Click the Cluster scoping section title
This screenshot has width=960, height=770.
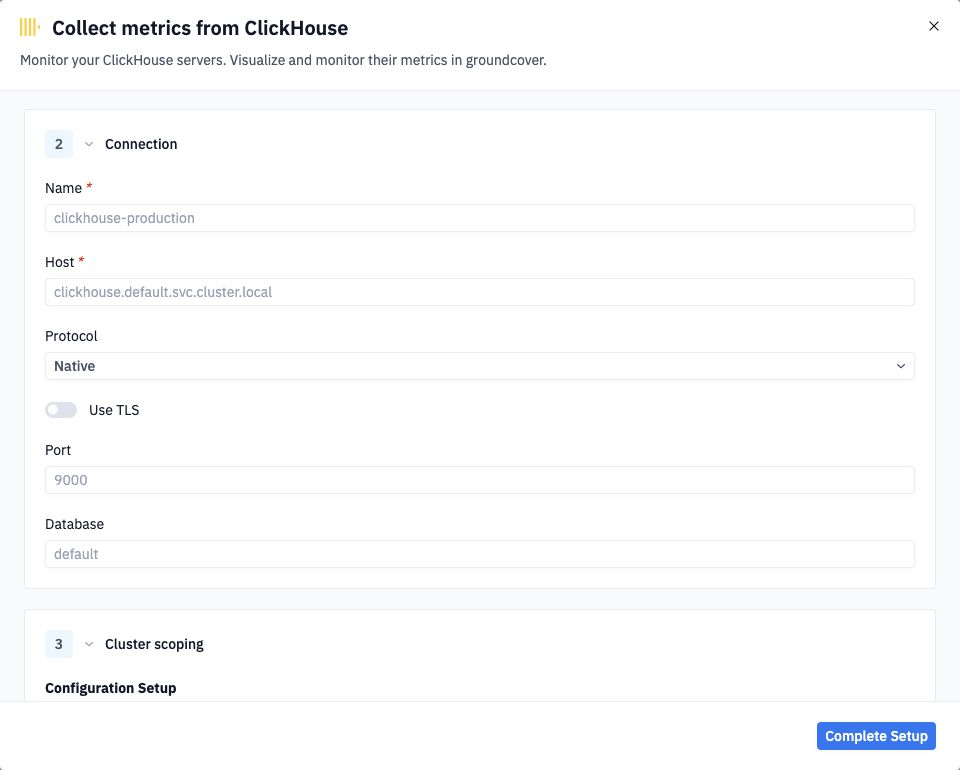click(x=154, y=645)
